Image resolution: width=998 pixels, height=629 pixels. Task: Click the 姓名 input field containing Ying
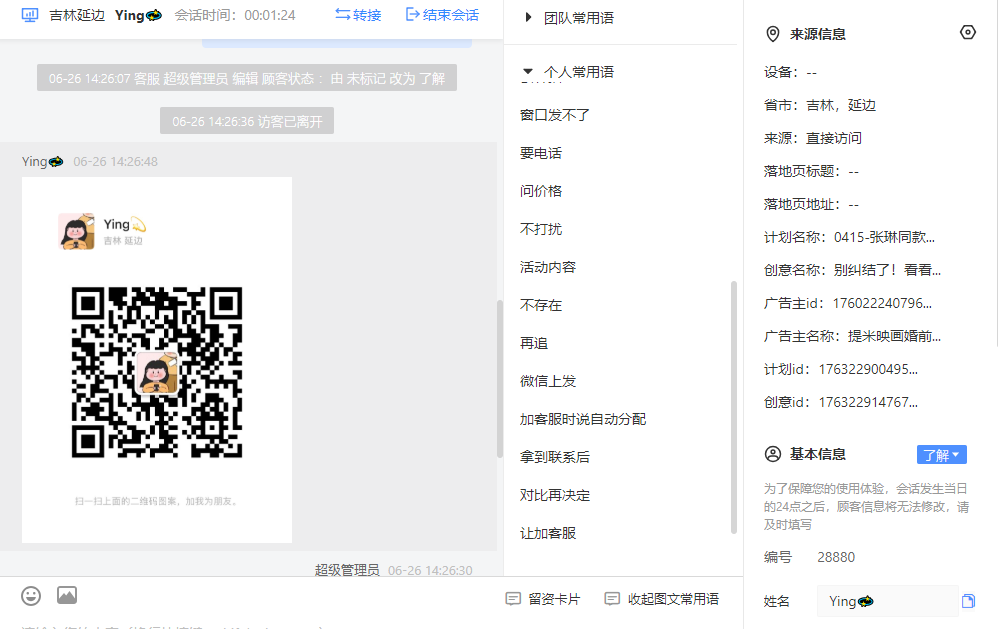click(887, 601)
